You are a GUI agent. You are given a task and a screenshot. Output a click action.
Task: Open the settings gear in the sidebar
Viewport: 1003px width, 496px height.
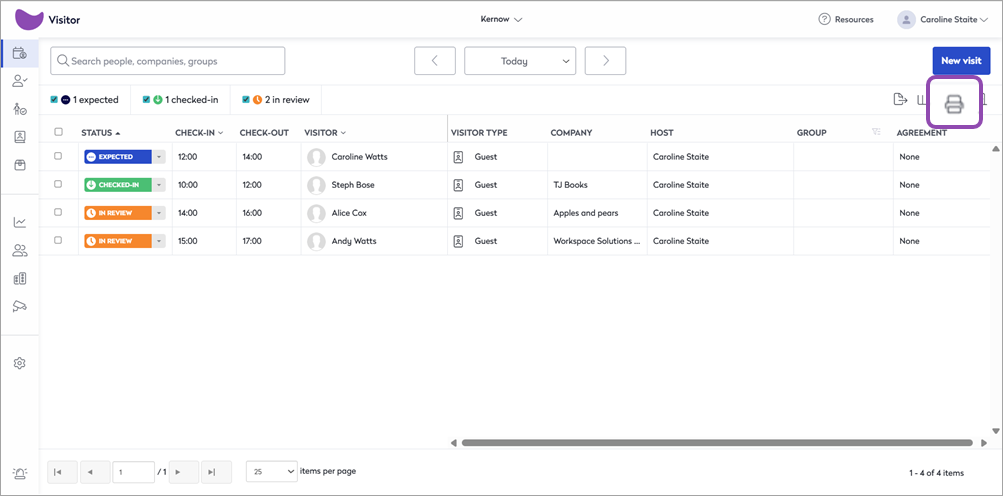click(x=19, y=363)
